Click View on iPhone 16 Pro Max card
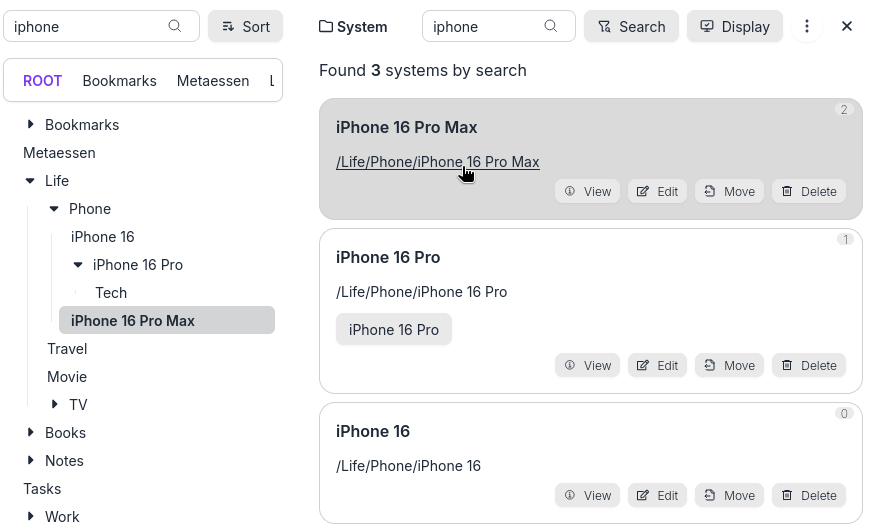872x528 pixels. pyautogui.click(x=587, y=191)
